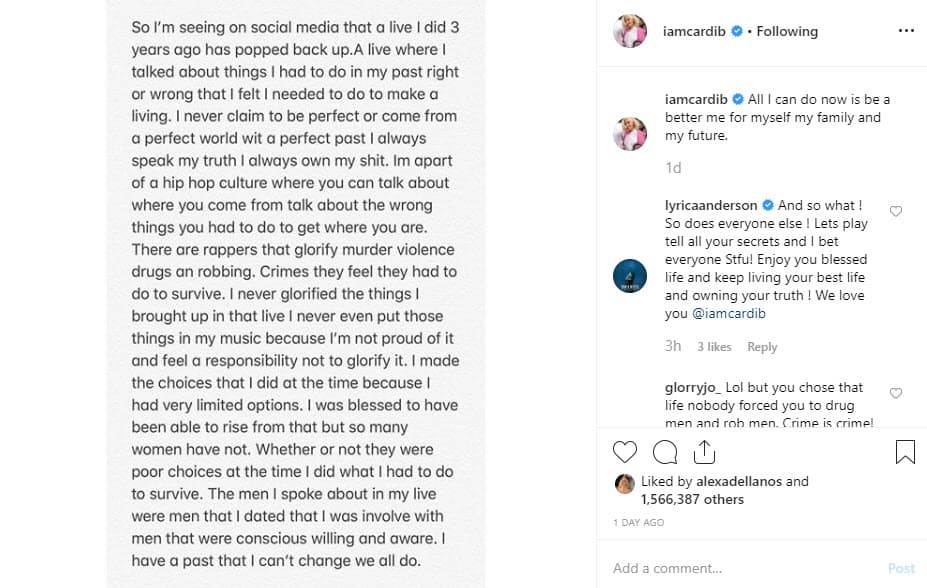Share the post using the paper plane icon

[x=705, y=452]
